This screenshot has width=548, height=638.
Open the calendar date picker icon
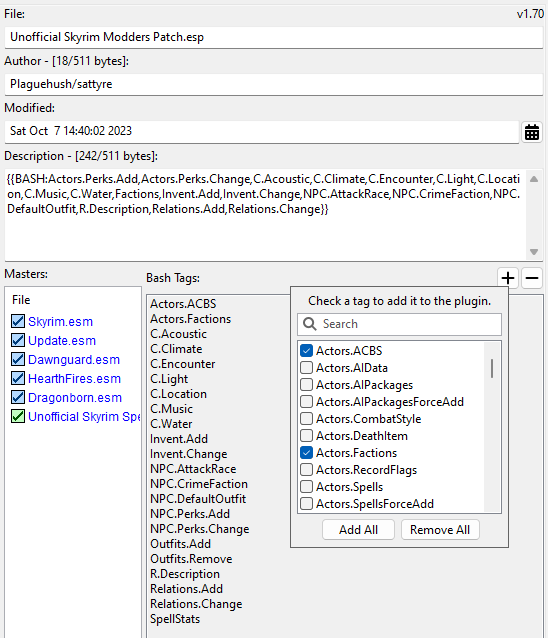[532, 132]
